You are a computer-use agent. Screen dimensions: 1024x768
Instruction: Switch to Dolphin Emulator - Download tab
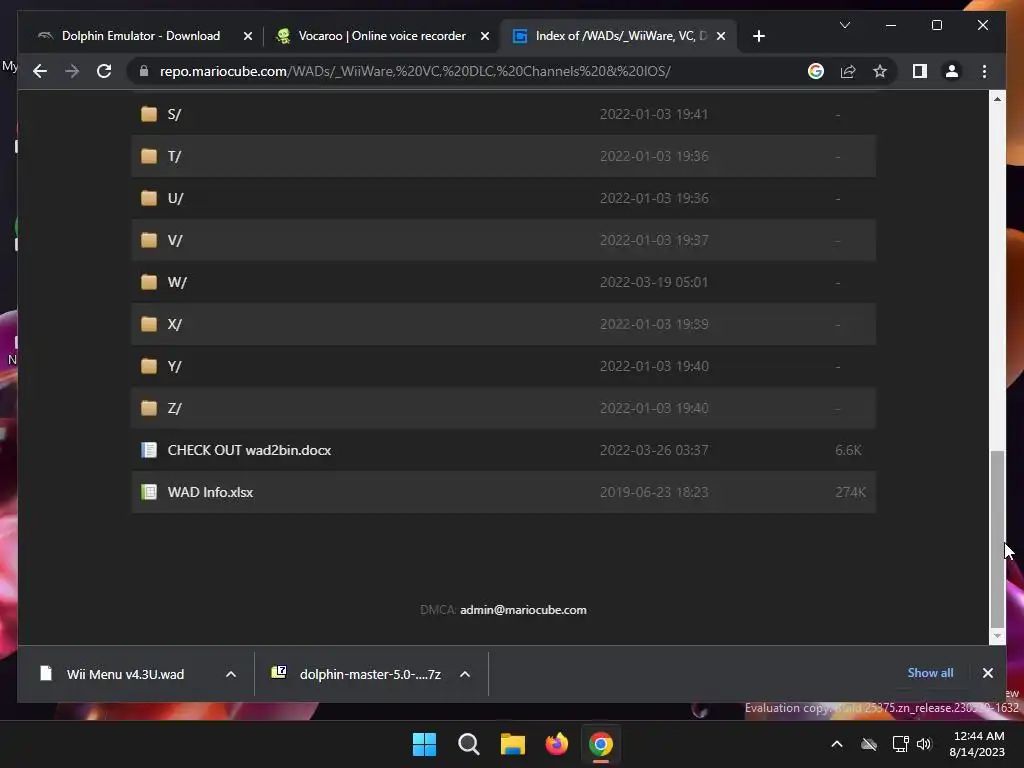pos(140,36)
